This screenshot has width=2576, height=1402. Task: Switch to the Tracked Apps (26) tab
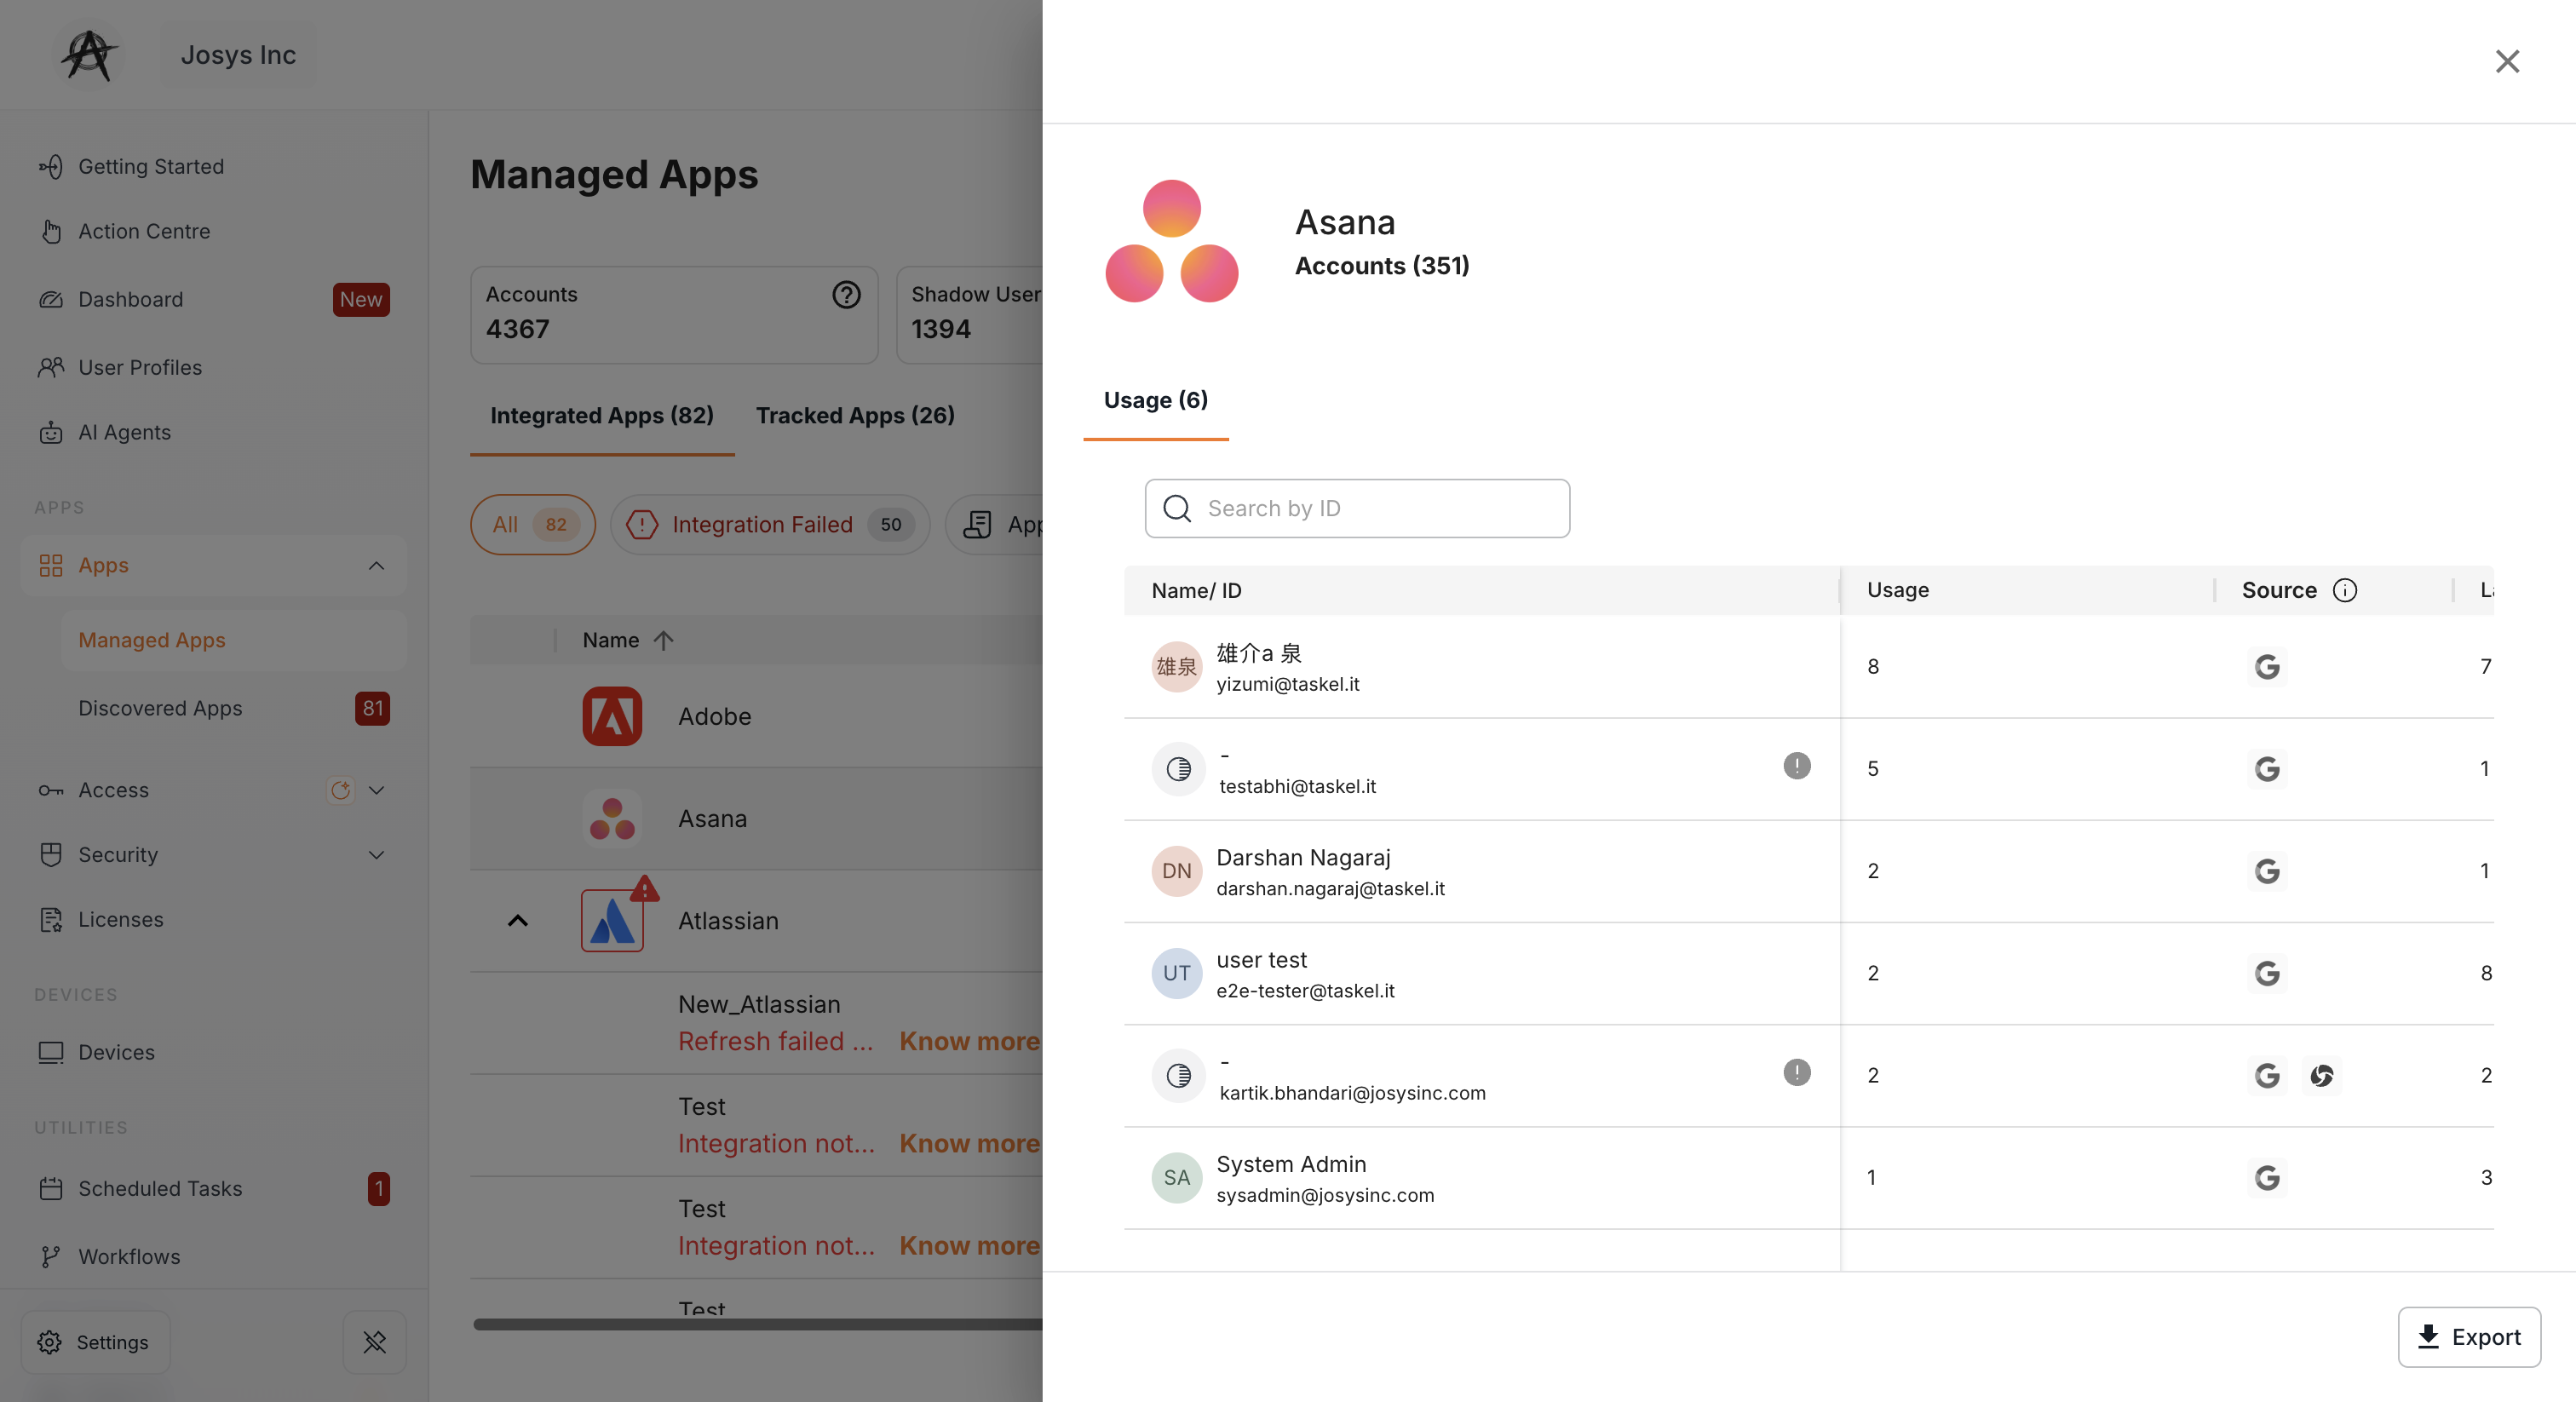click(x=855, y=416)
